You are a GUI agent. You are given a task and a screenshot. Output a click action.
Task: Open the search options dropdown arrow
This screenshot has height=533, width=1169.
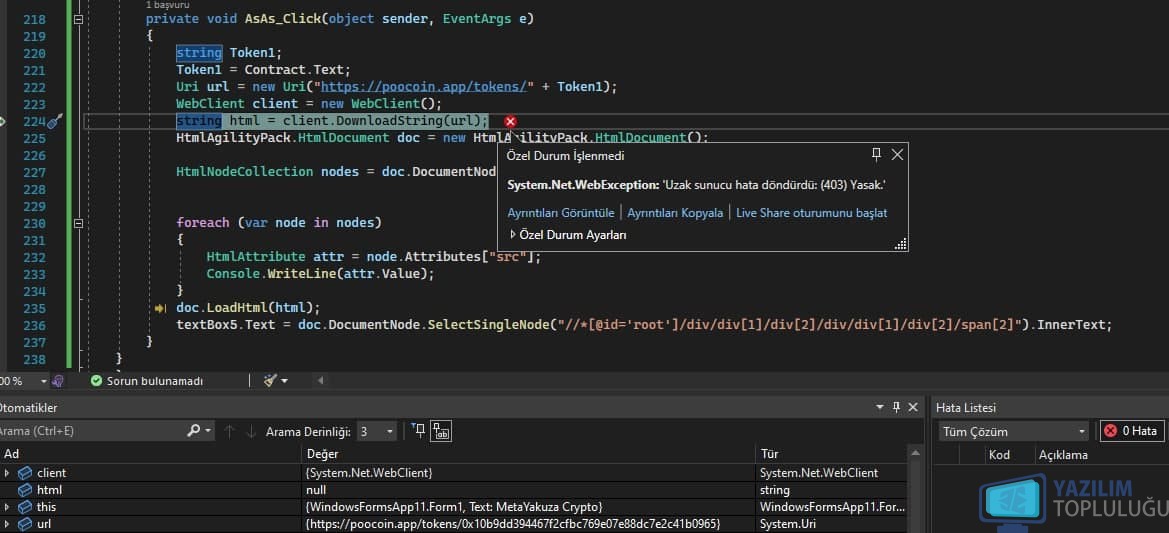[208, 431]
